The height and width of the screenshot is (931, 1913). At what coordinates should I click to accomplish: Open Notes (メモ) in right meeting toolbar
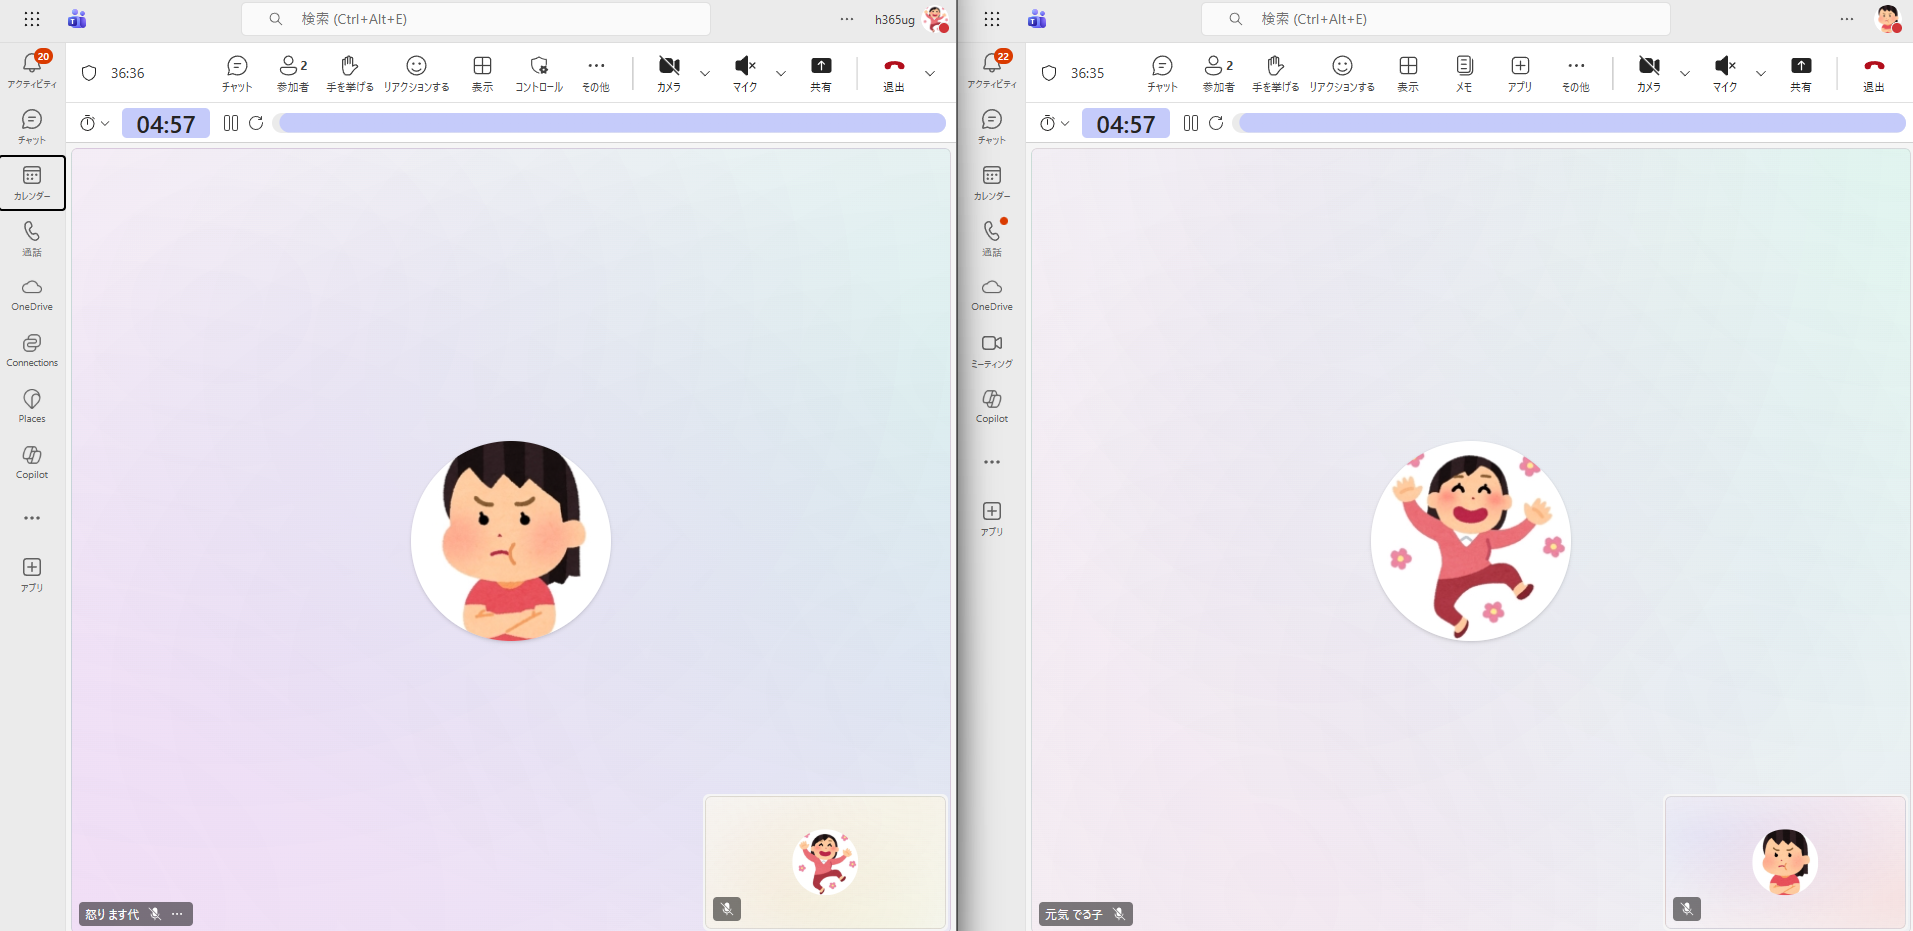click(1463, 73)
